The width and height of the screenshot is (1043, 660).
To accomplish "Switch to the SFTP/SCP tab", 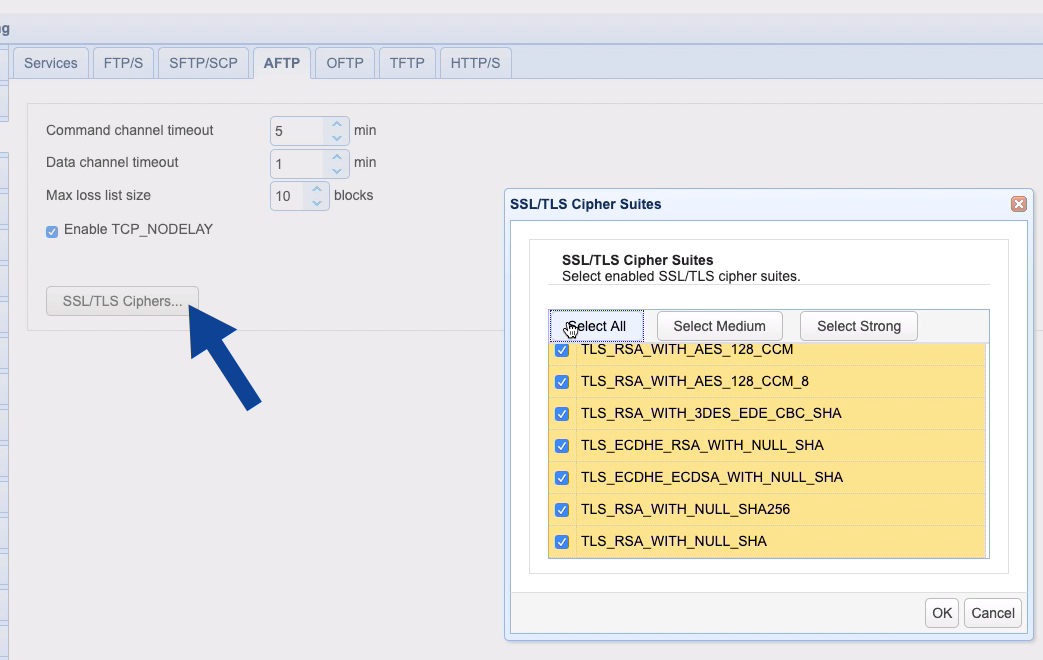I will 203,62.
